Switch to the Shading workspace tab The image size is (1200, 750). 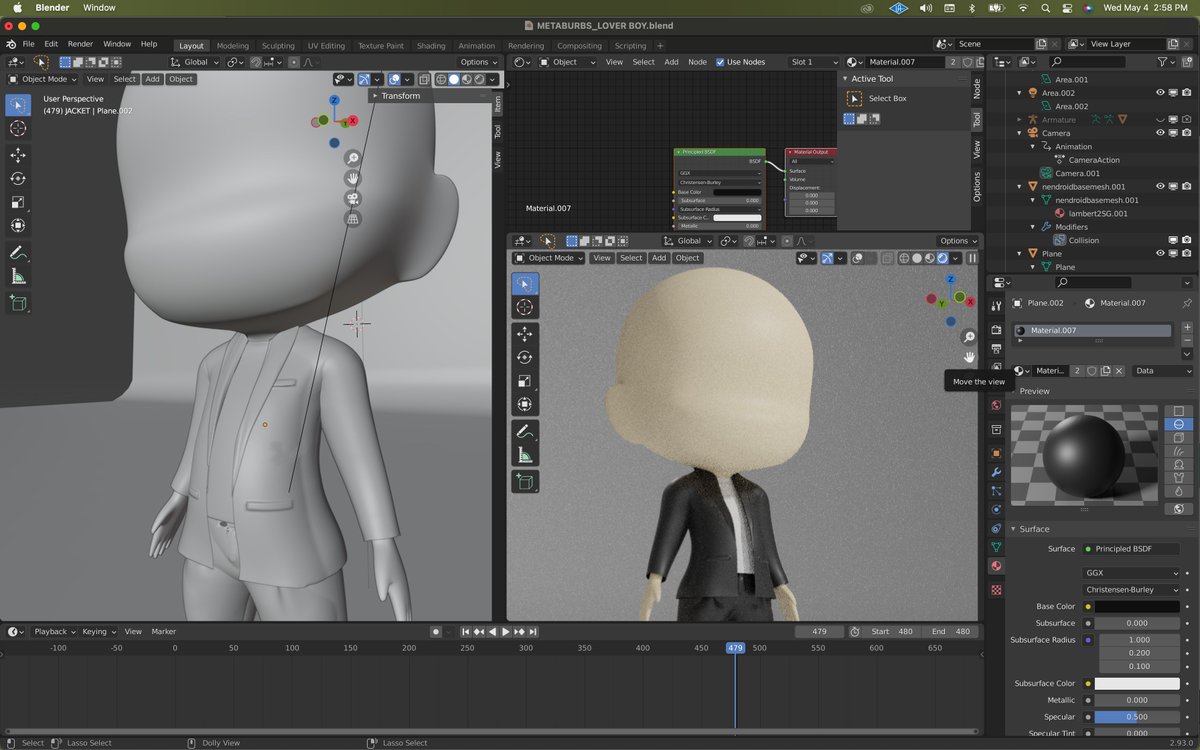pyautogui.click(x=431, y=46)
